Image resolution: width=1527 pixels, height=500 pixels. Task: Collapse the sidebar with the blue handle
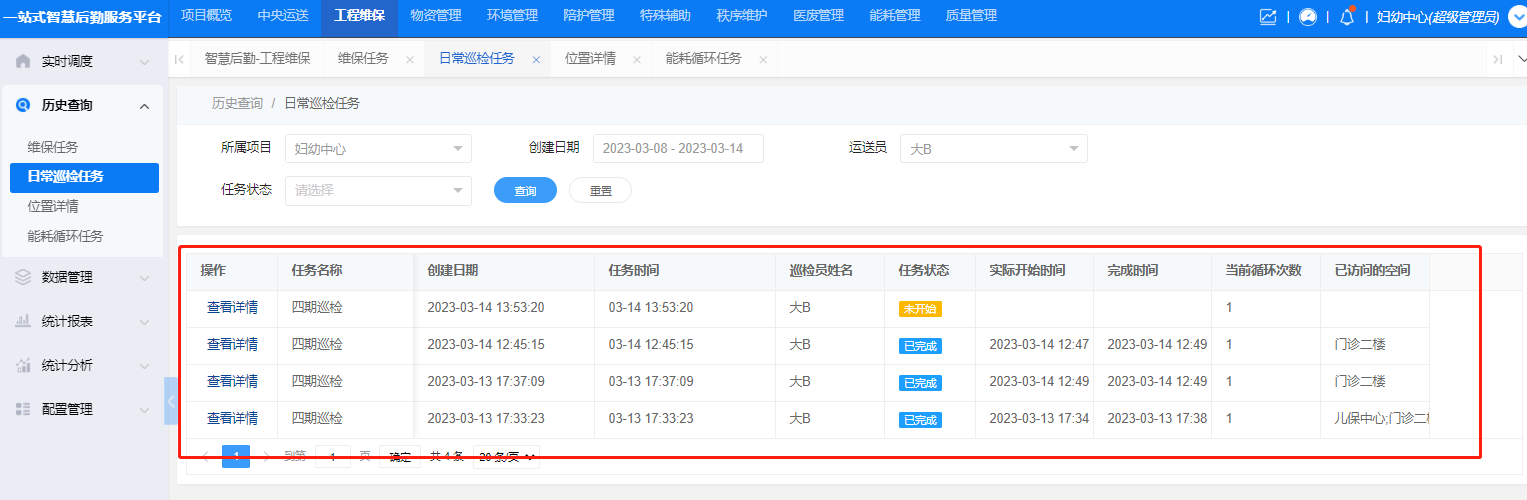(x=170, y=401)
